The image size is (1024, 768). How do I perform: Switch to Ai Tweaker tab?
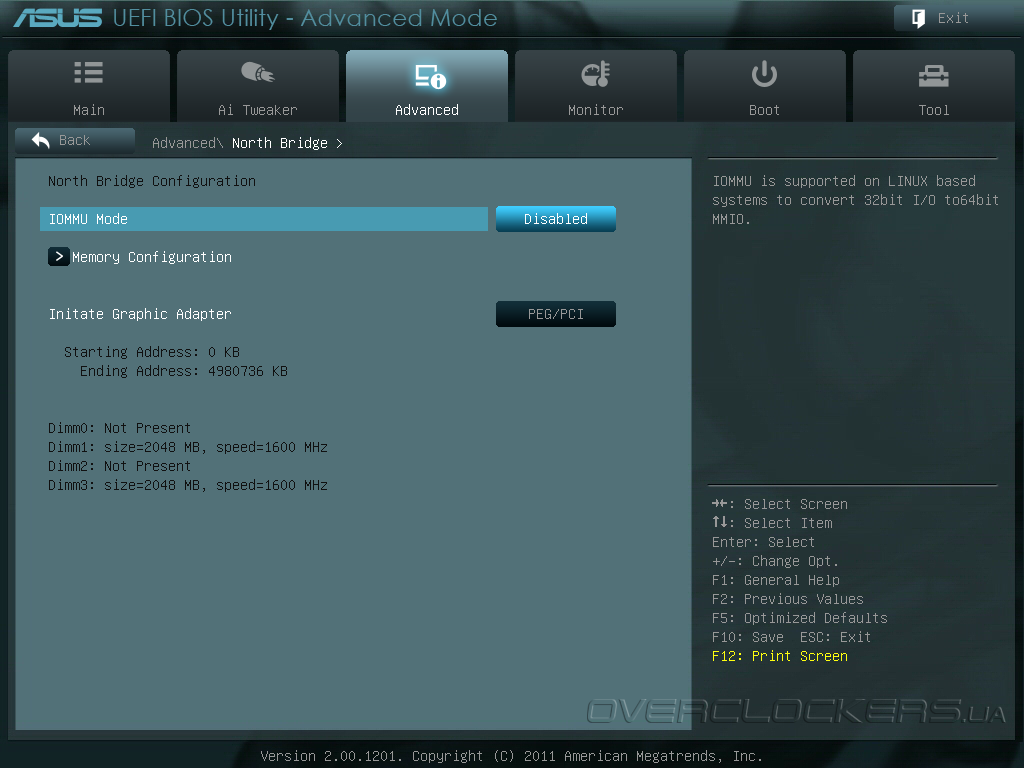point(258,86)
